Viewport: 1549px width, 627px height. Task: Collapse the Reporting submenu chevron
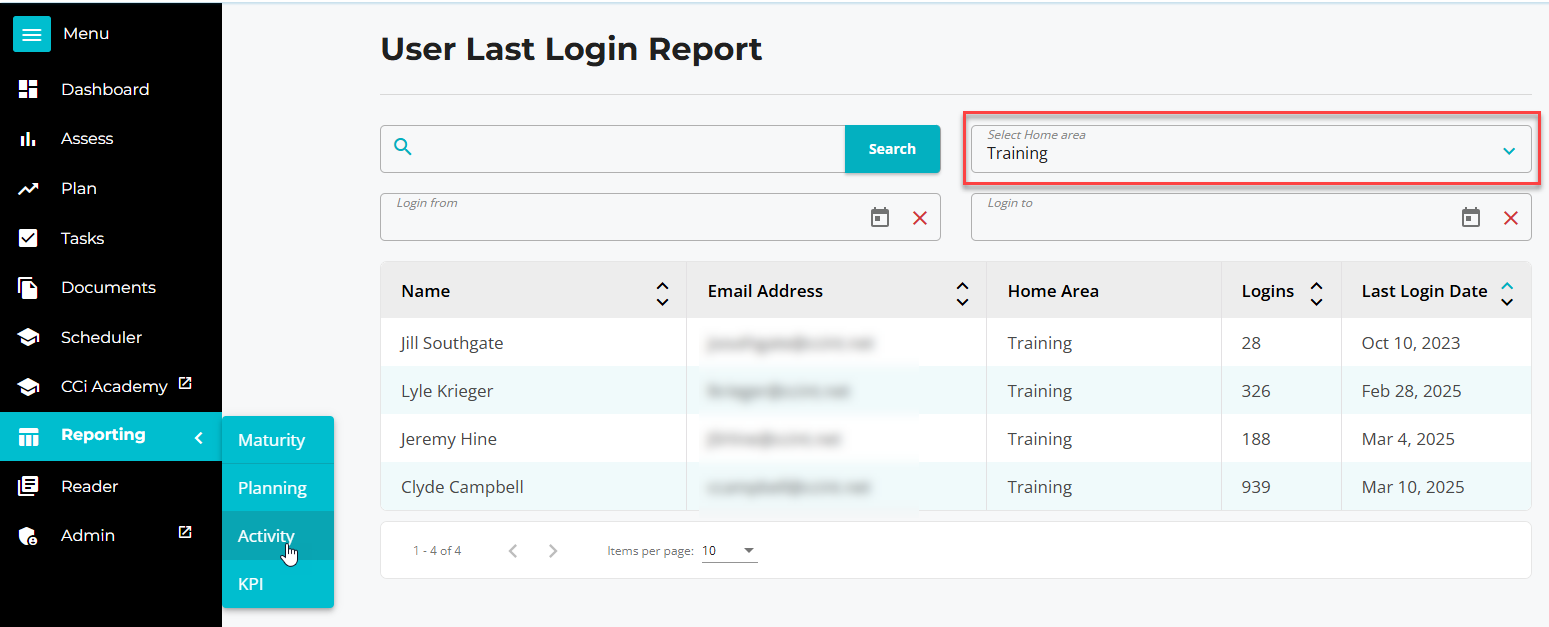[198, 438]
